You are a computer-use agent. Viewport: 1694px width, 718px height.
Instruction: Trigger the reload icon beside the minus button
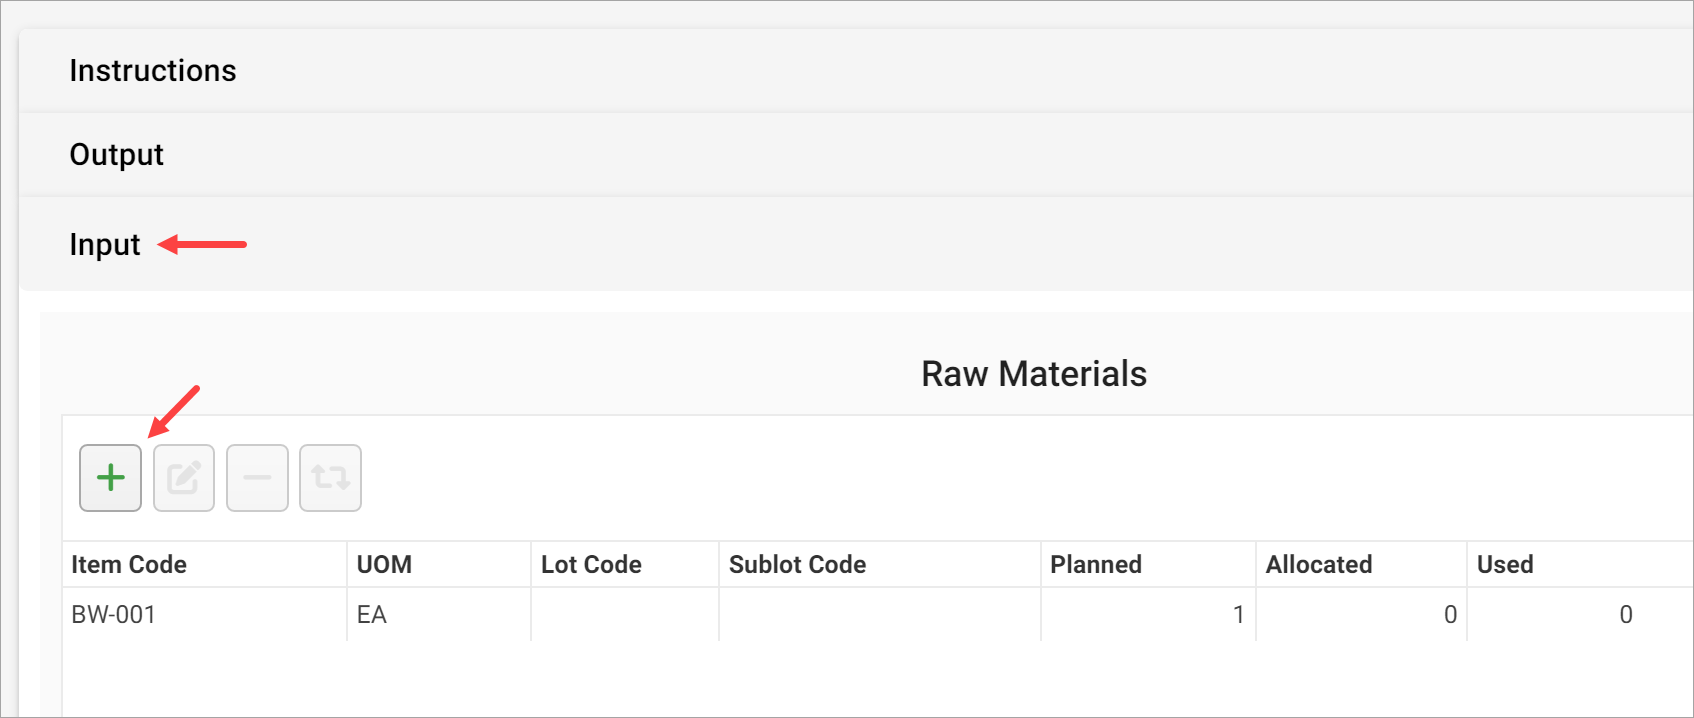pos(330,478)
